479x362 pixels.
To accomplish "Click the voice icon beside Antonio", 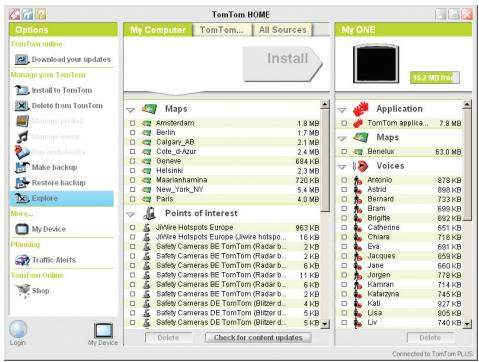I will pyautogui.click(x=358, y=180).
